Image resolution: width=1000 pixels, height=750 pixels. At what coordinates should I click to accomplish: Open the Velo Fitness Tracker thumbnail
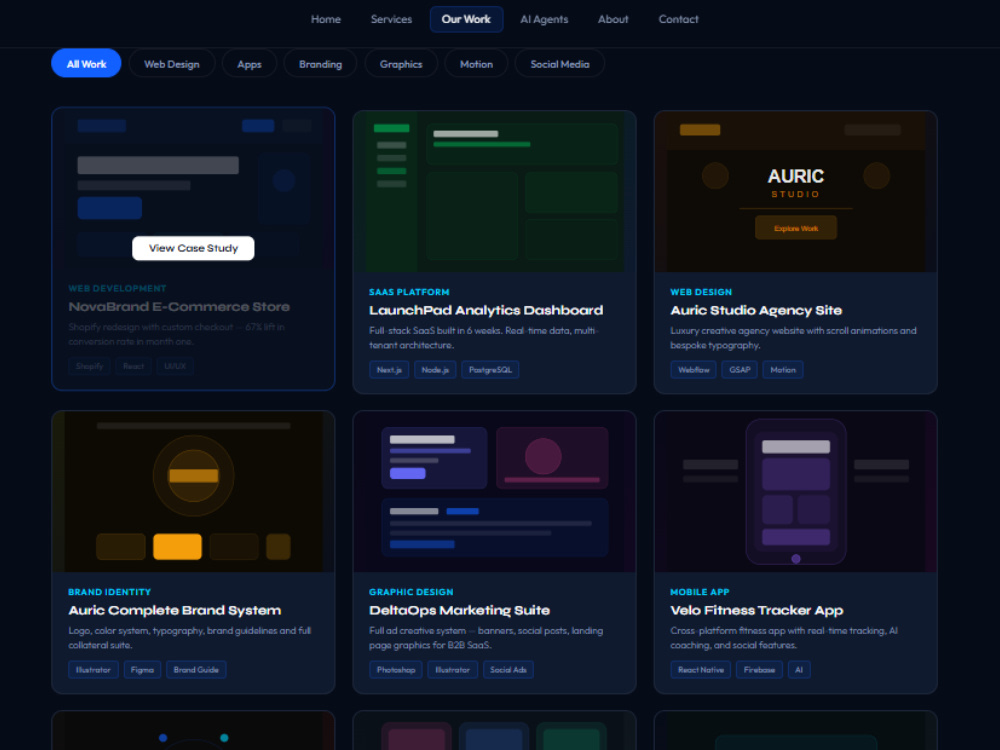tap(795, 492)
